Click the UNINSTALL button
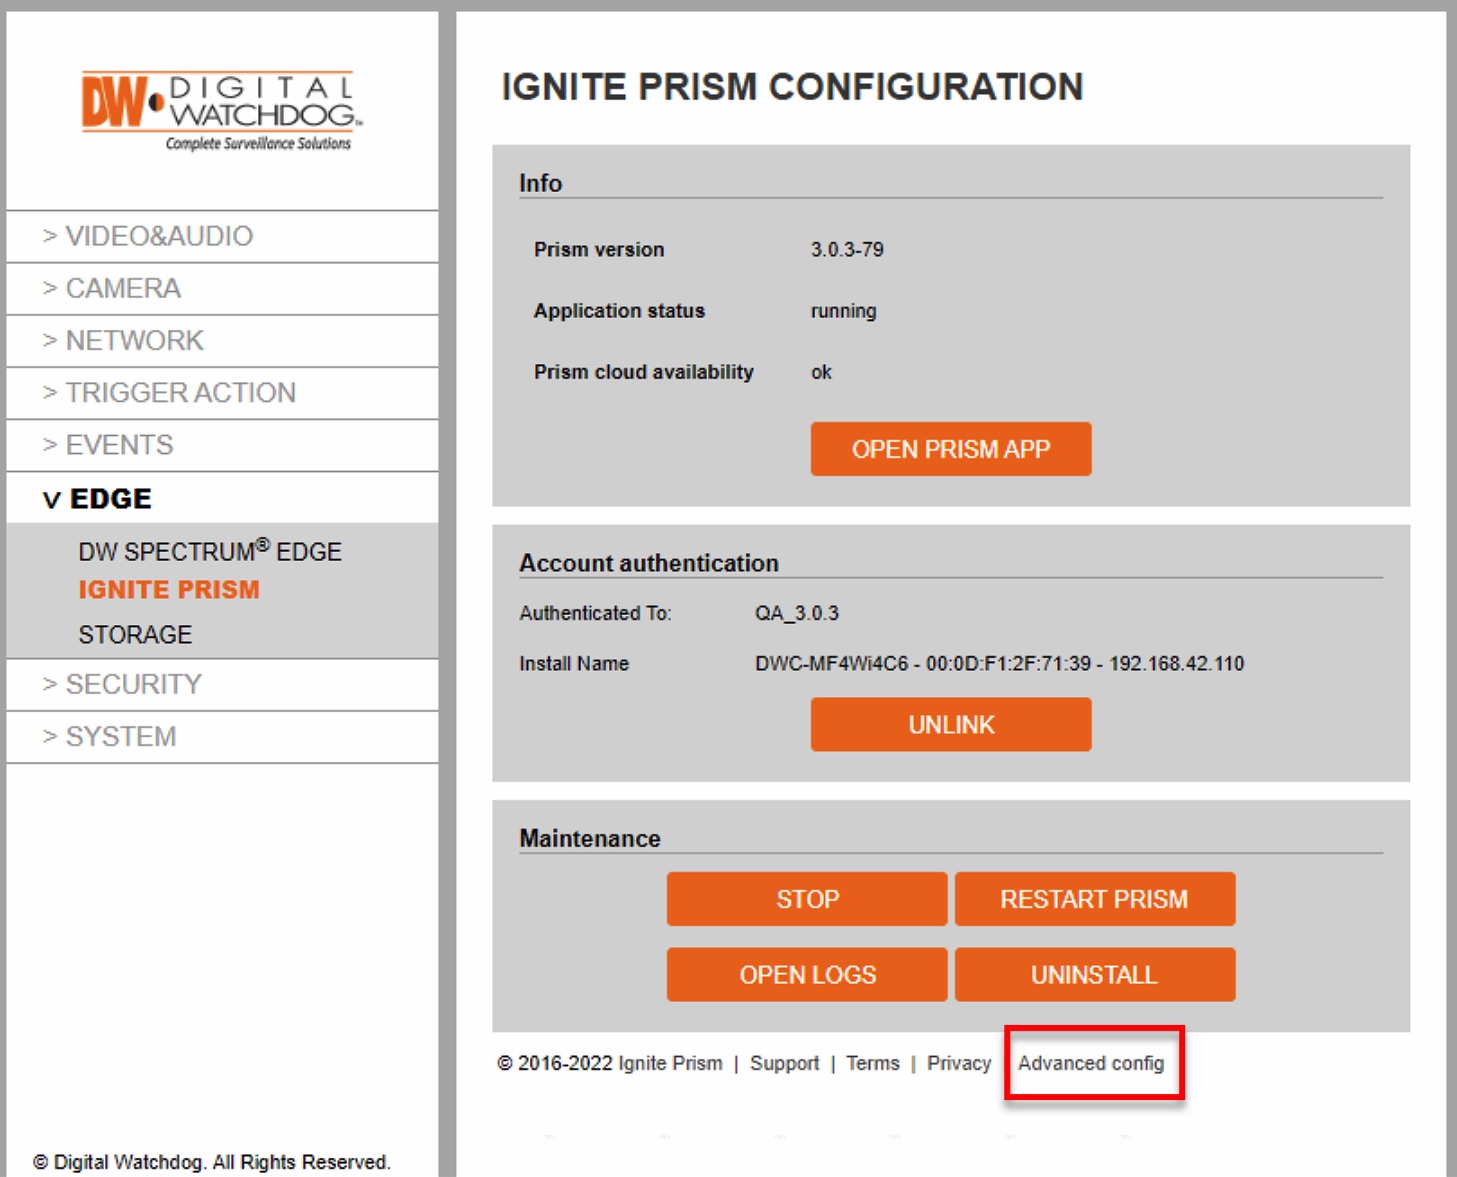The height and width of the screenshot is (1177, 1457). [1095, 975]
